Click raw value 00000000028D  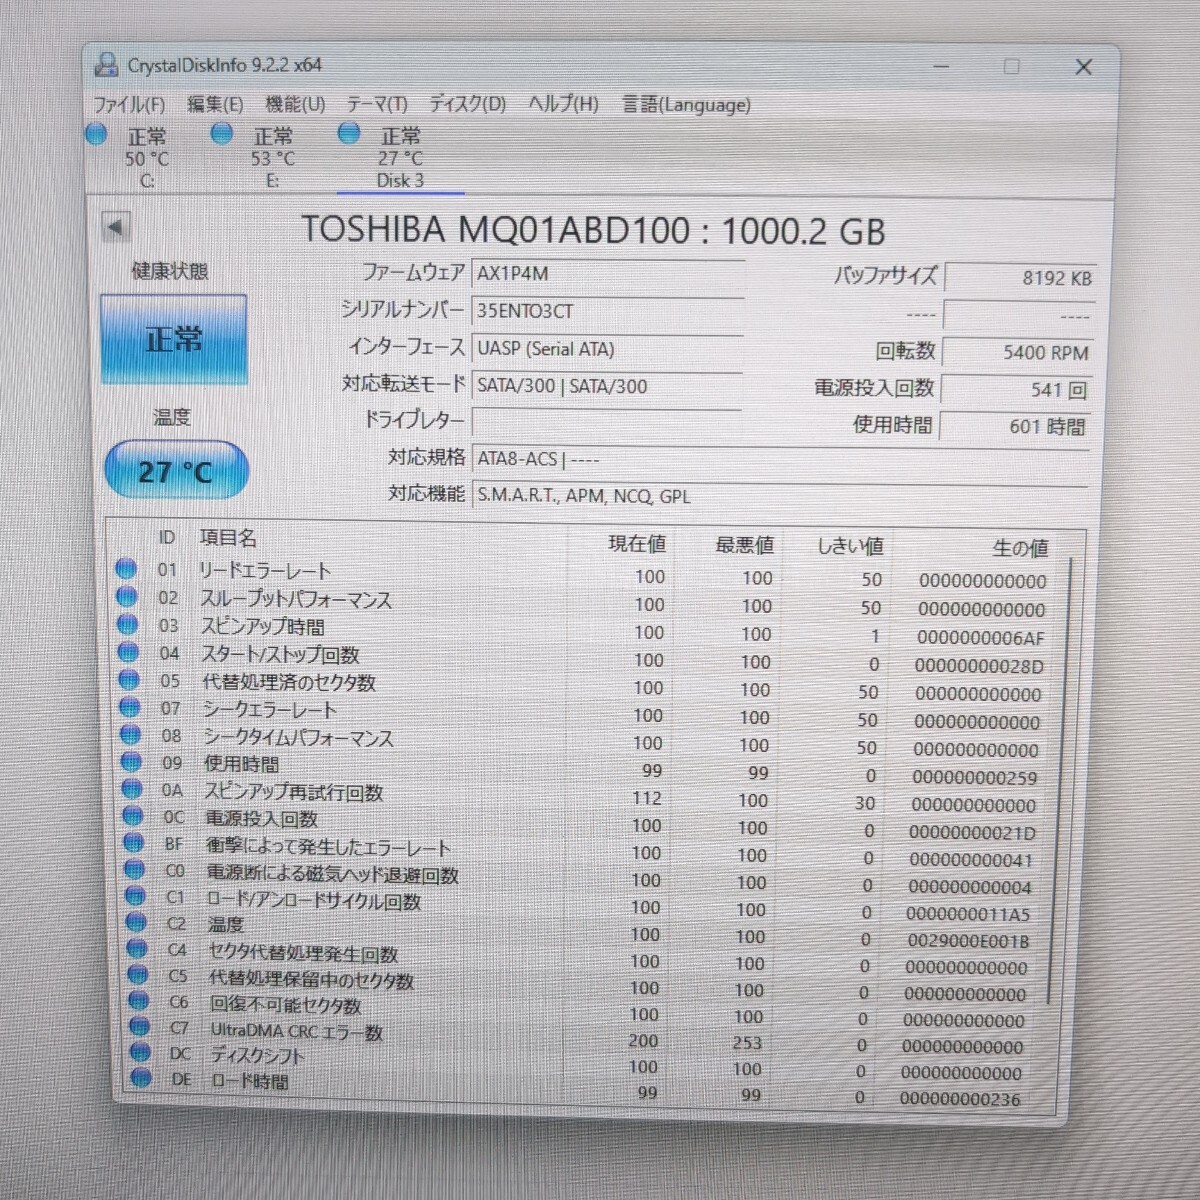tap(979, 666)
